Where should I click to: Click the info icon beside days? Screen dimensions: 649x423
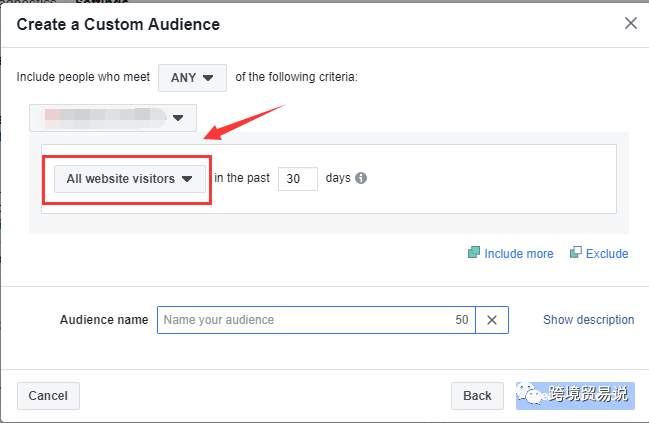click(361, 179)
